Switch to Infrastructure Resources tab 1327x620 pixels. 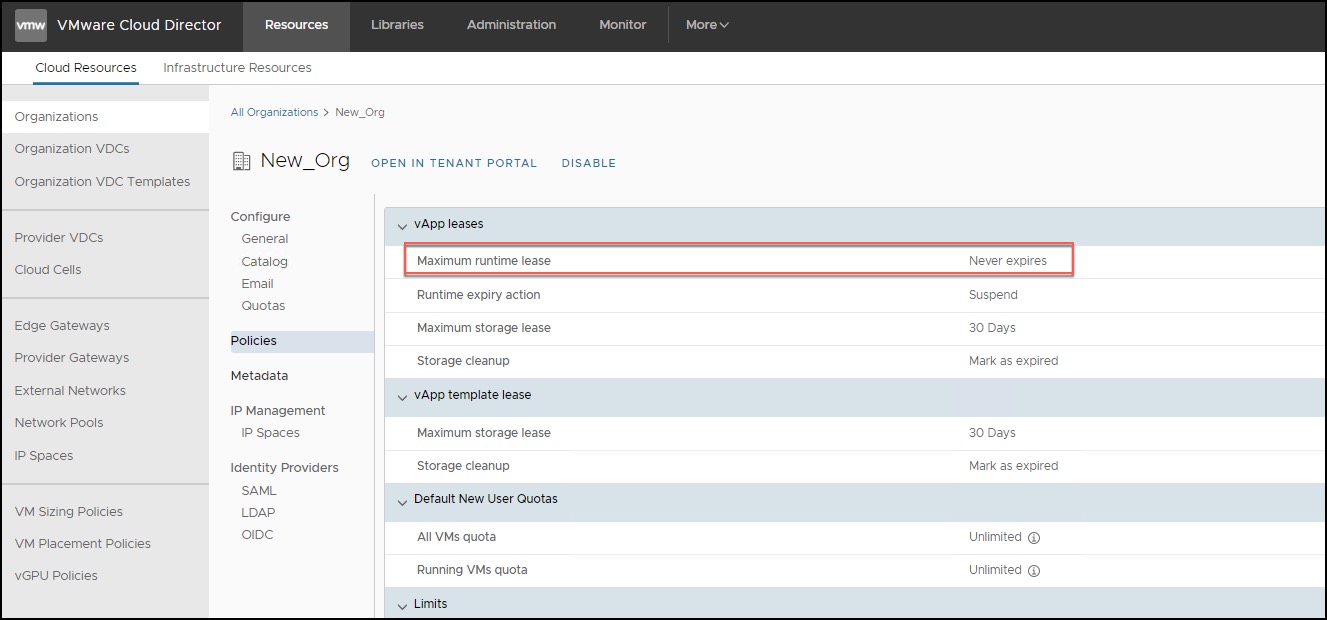[237, 68]
